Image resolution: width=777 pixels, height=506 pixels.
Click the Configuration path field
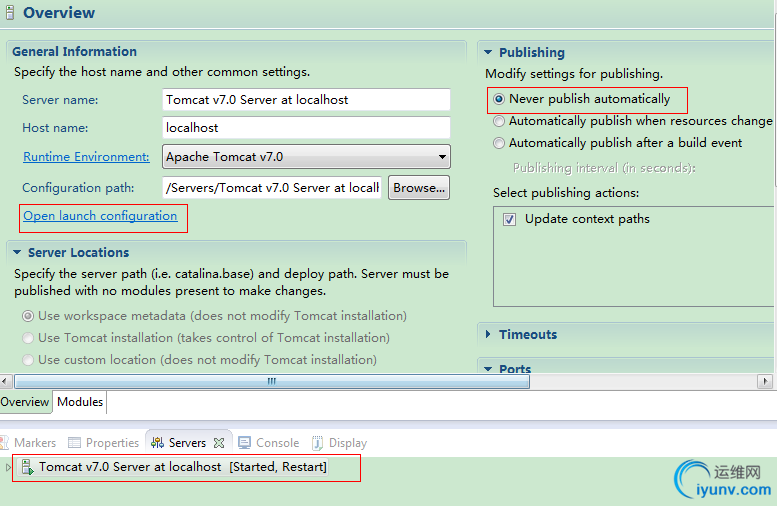(x=272, y=188)
